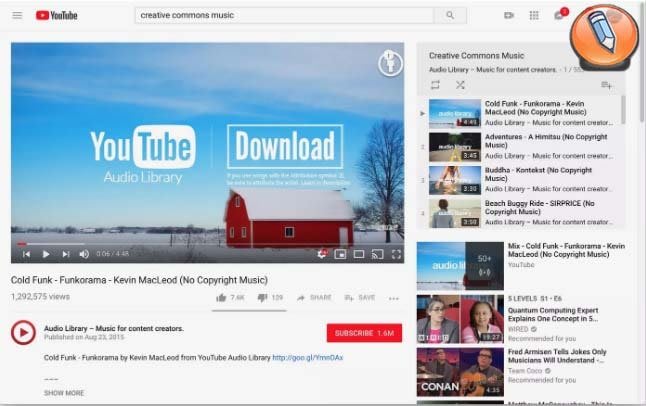Click the search magnifier button
This screenshot has height=406, width=646.
point(450,15)
